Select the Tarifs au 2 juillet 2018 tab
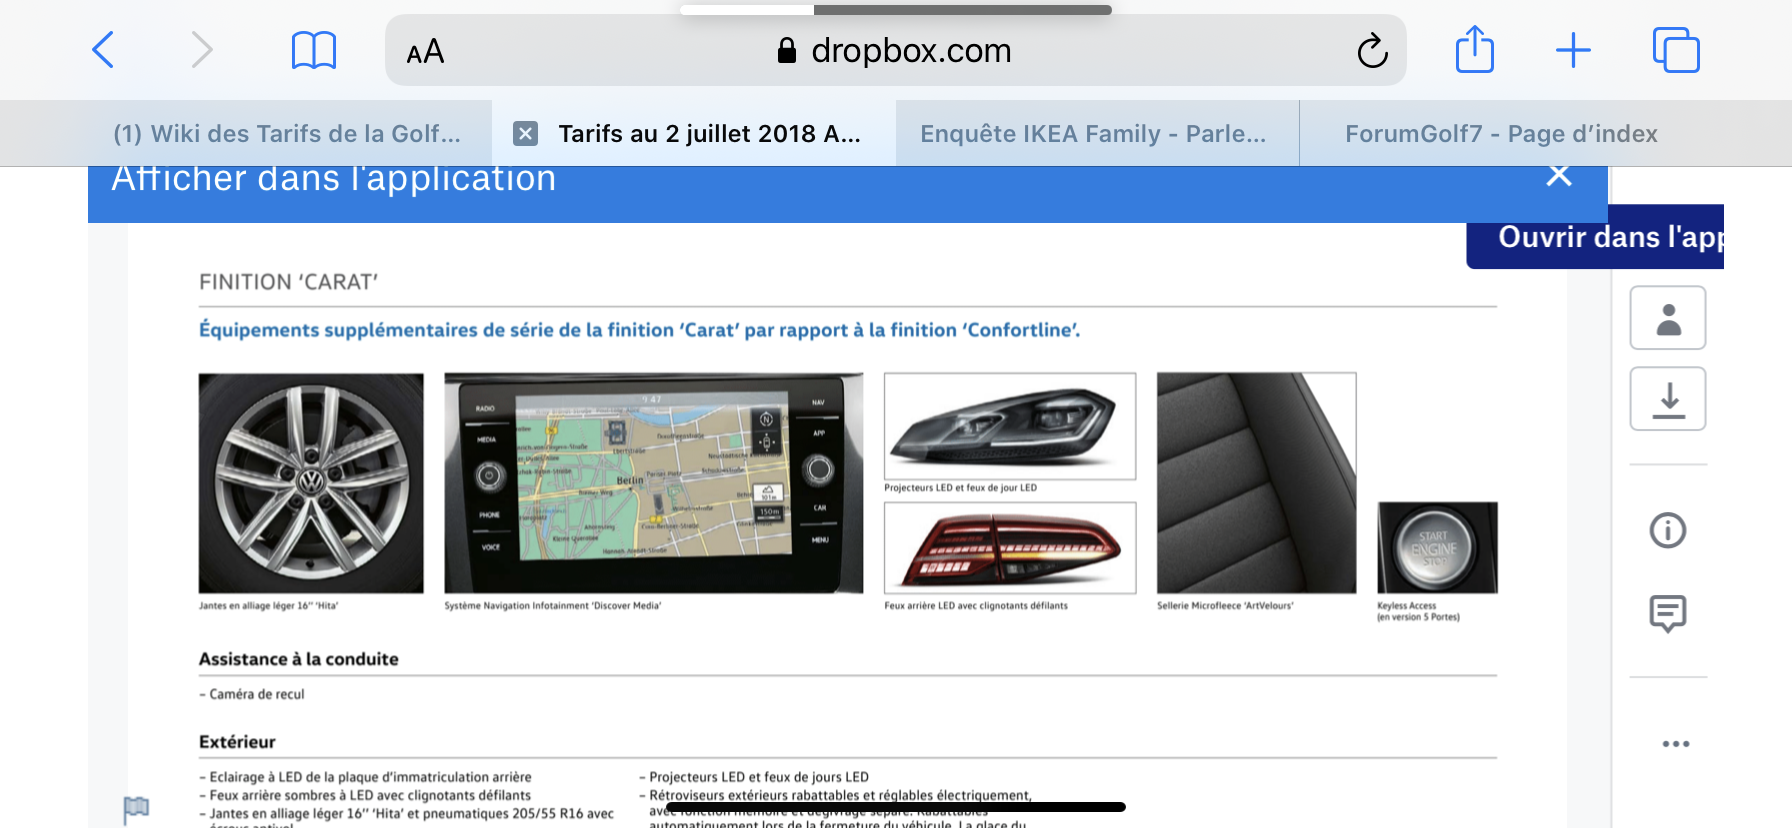The width and height of the screenshot is (1792, 828). [709, 133]
